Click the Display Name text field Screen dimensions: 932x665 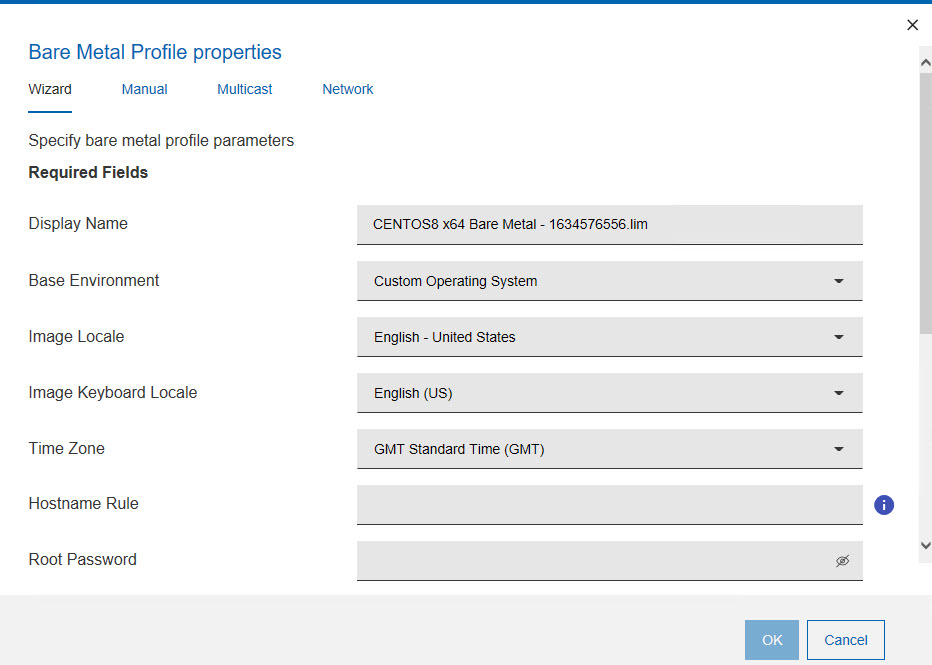point(609,225)
